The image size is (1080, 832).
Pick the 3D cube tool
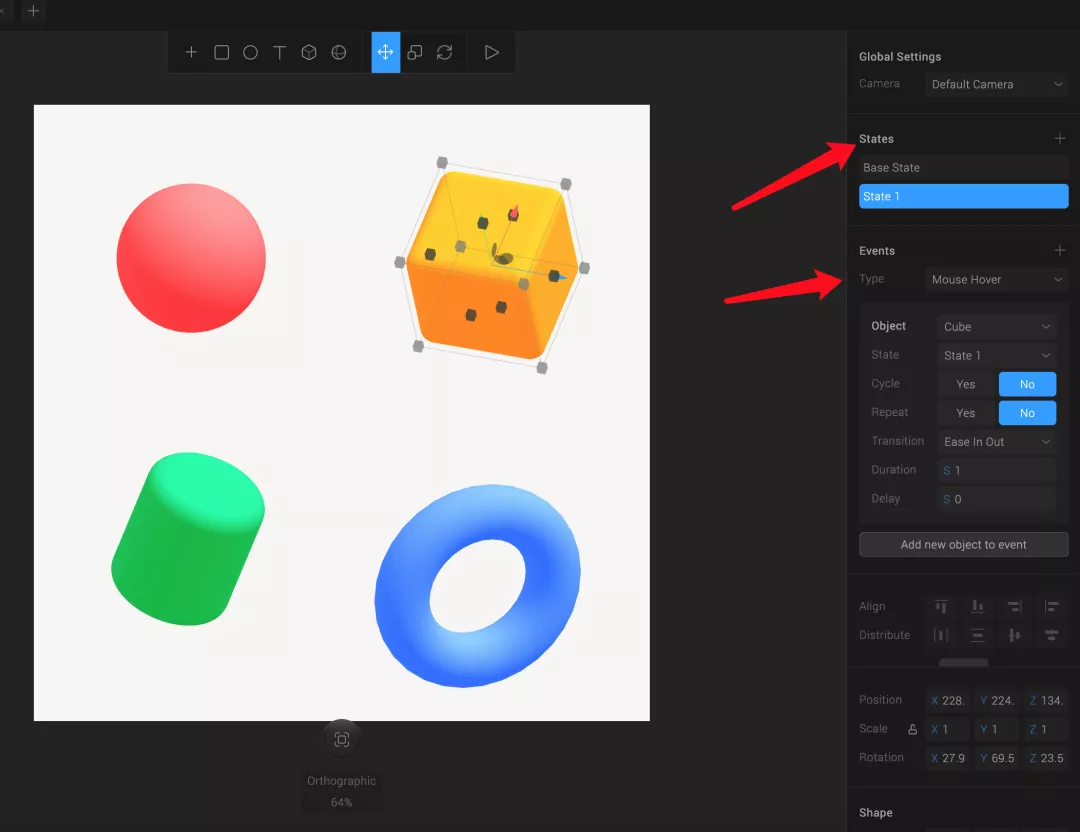pyautogui.click(x=310, y=52)
